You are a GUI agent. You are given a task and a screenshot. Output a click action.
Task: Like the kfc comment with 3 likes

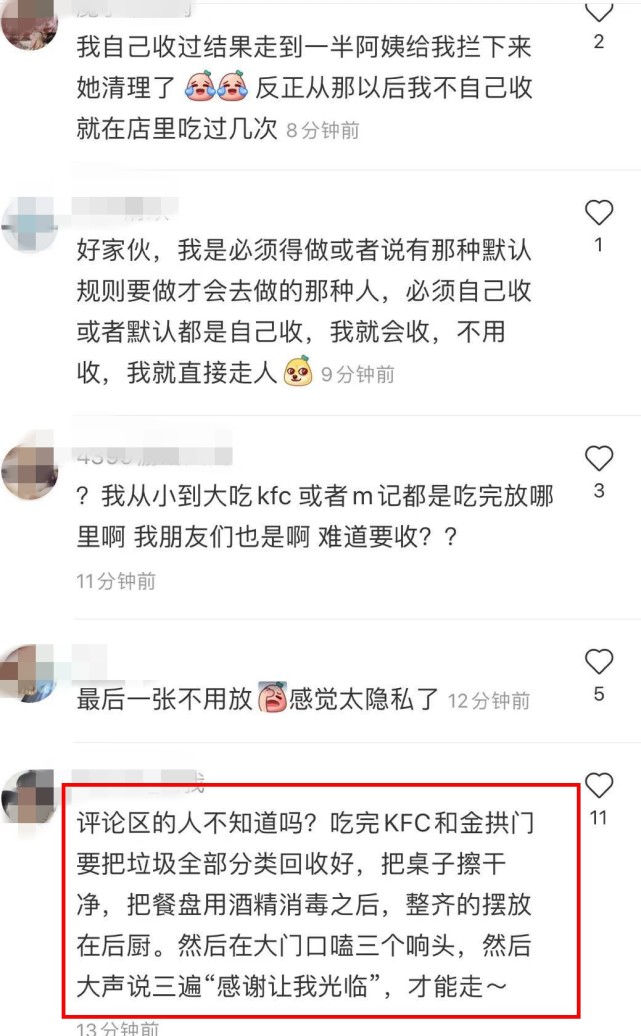[599, 458]
